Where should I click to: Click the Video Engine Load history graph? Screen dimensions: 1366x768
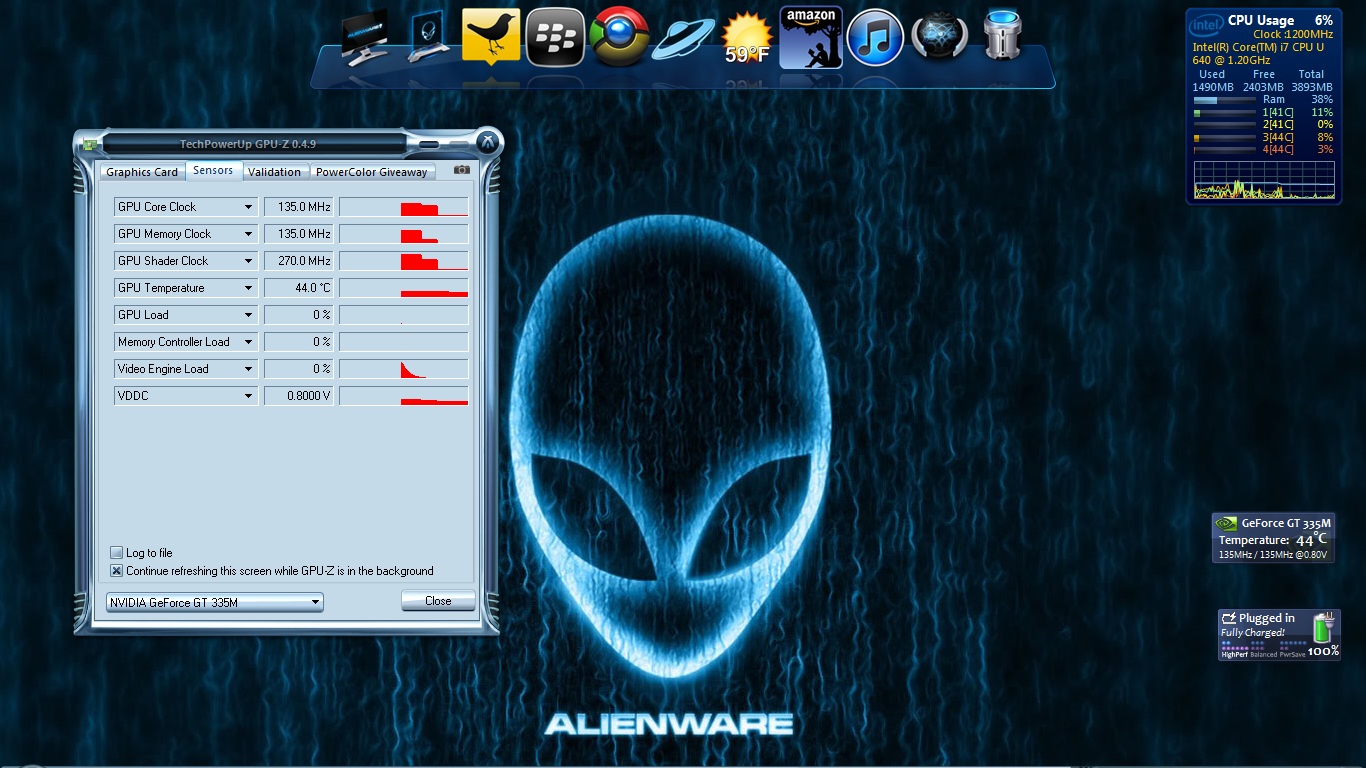pyautogui.click(x=404, y=369)
